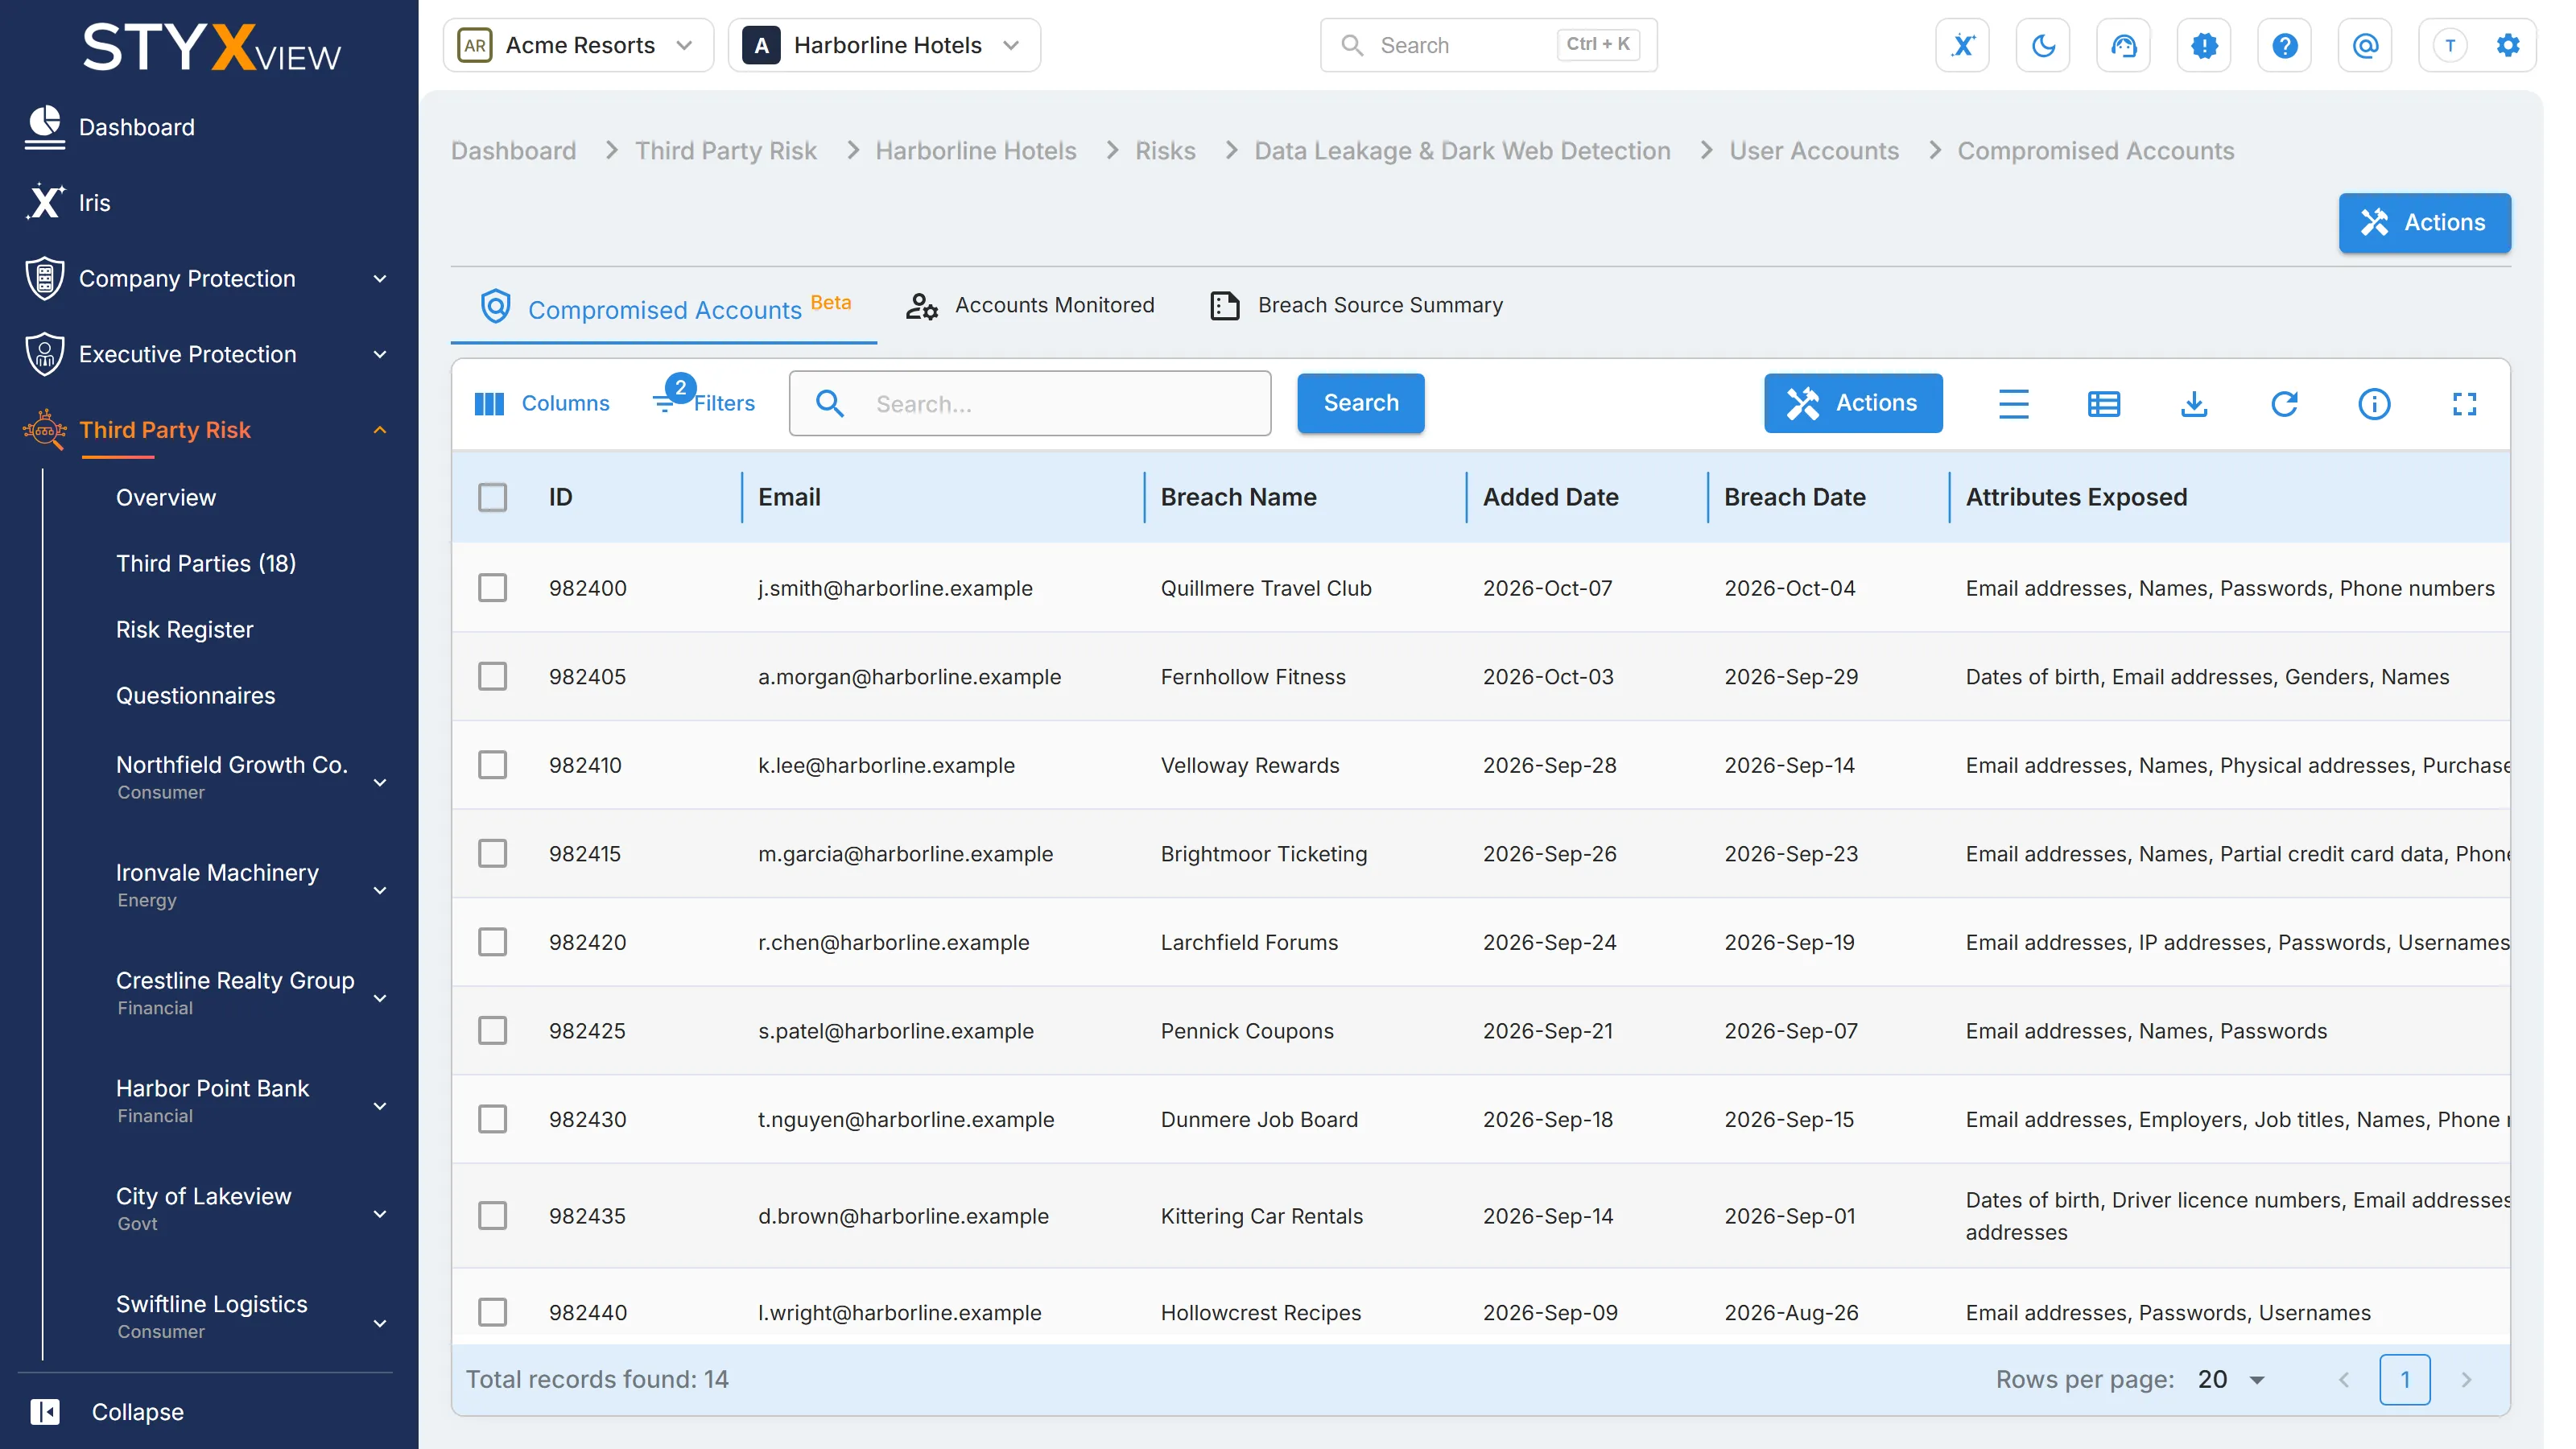Expand Northfield Growth Co. entry

pyautogui.click(x=380, y=782)
